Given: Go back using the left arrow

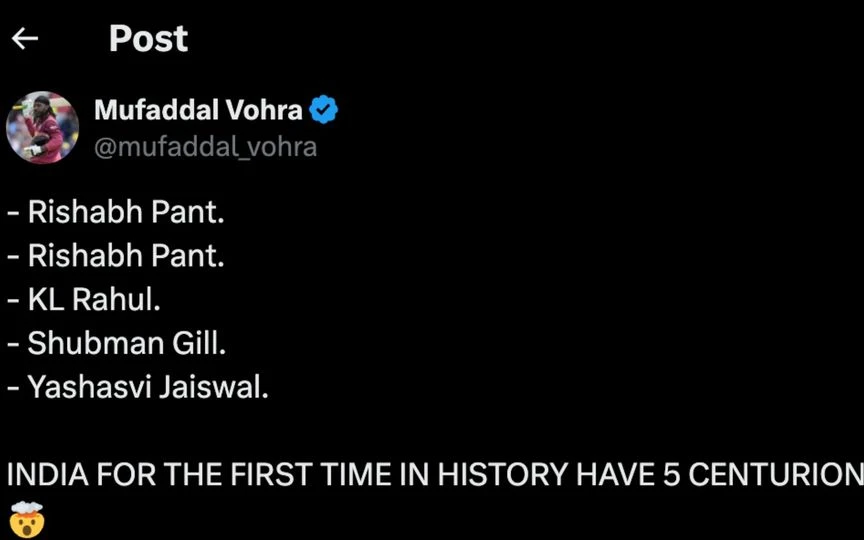Looking at the screenshot, I should 25,39.
